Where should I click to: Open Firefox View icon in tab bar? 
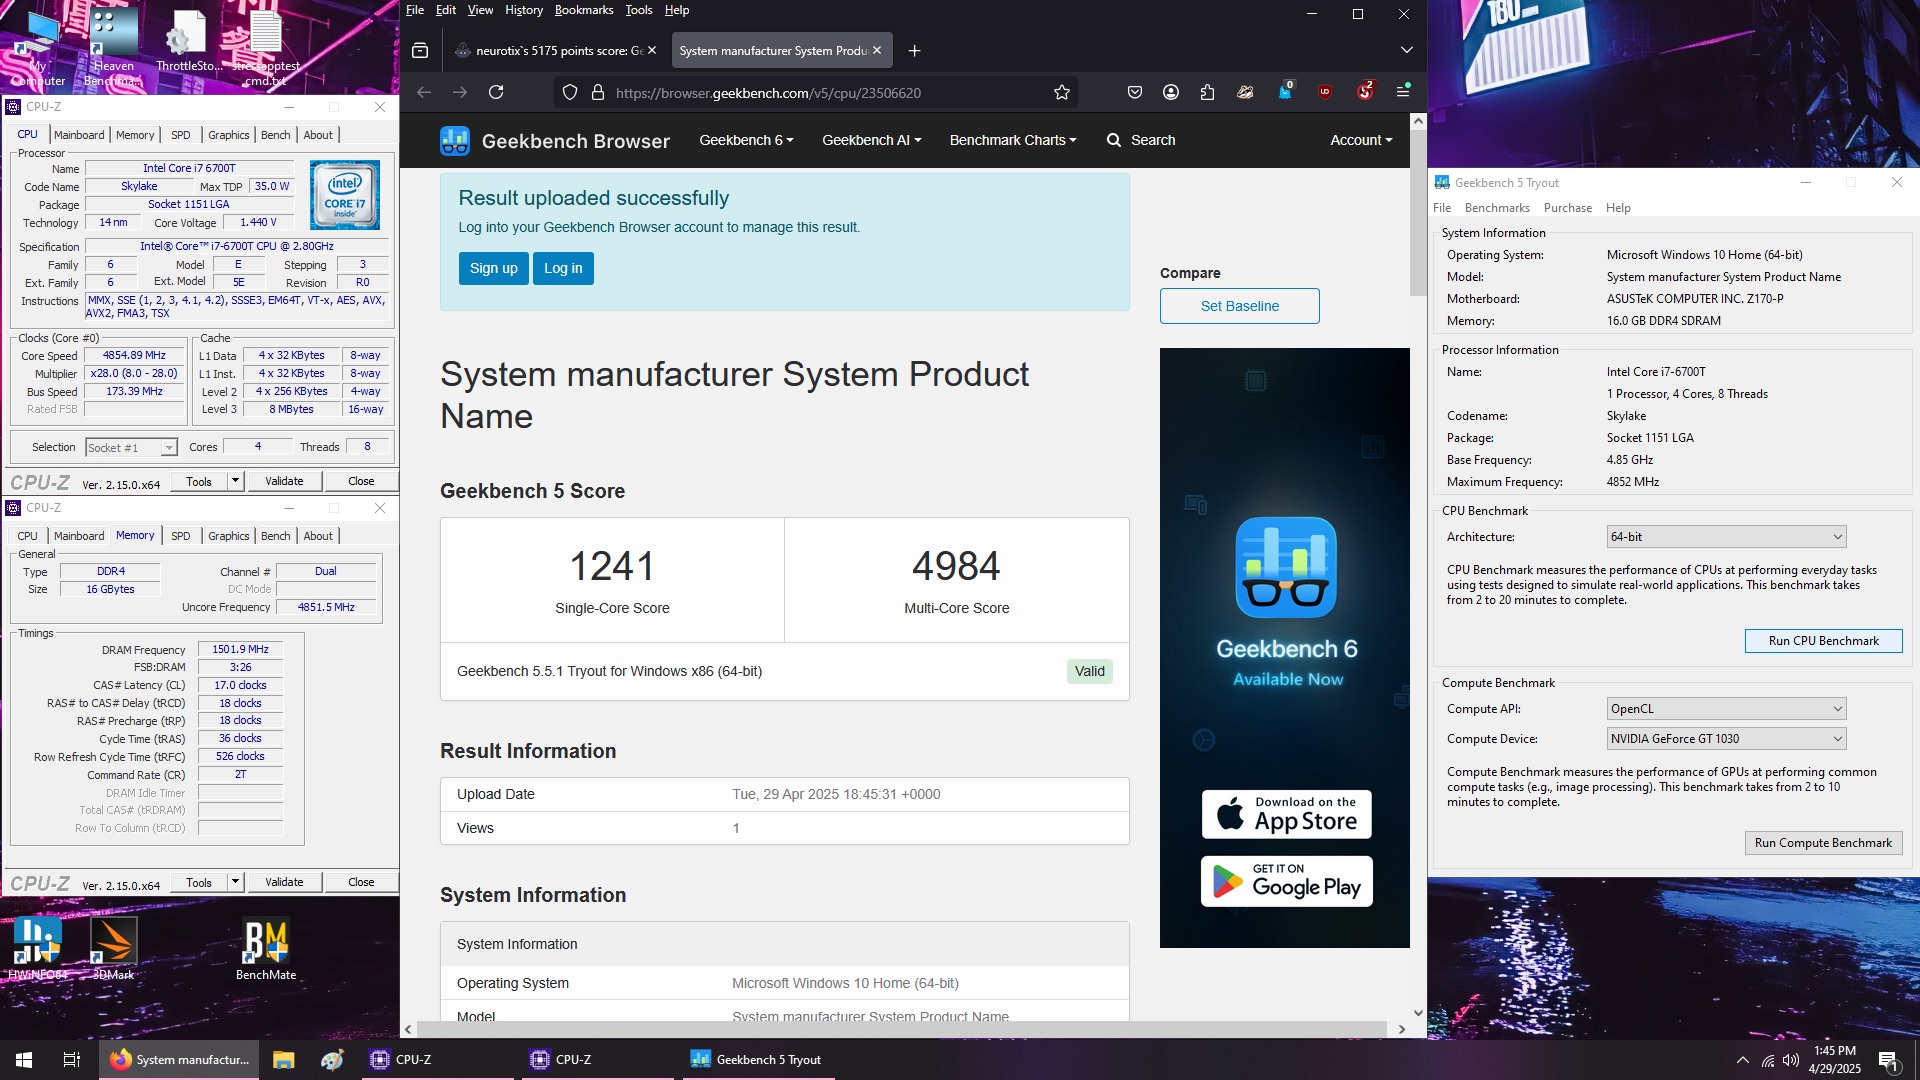click(420, 50)
